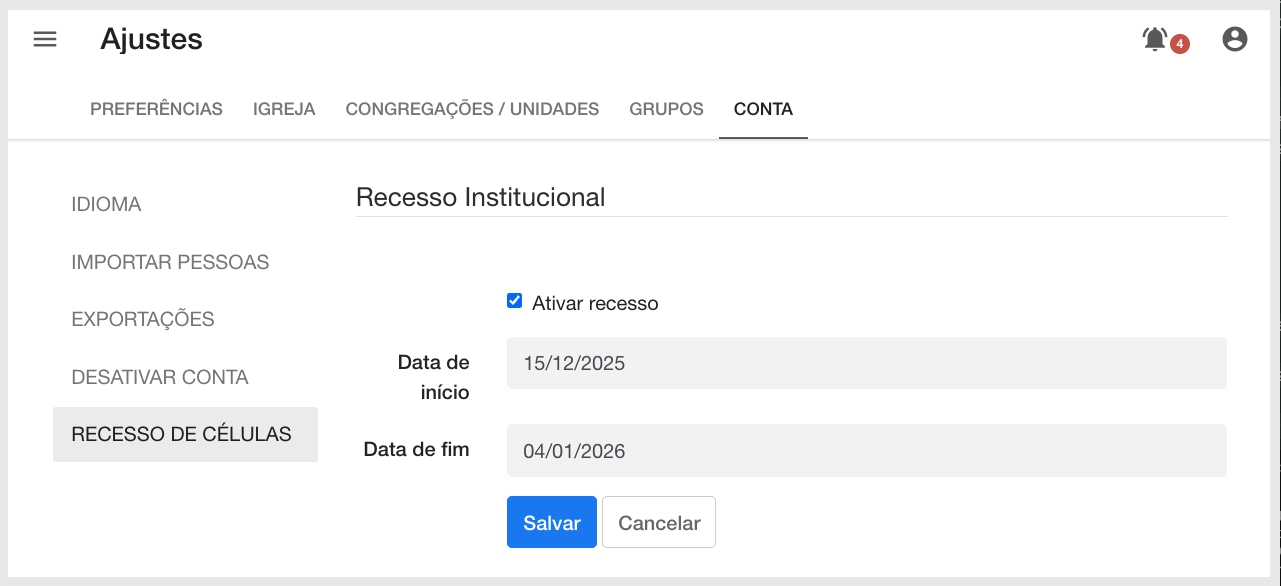
Task: Open the hamburger navigation menu
Action: click(x=45, y=39)
